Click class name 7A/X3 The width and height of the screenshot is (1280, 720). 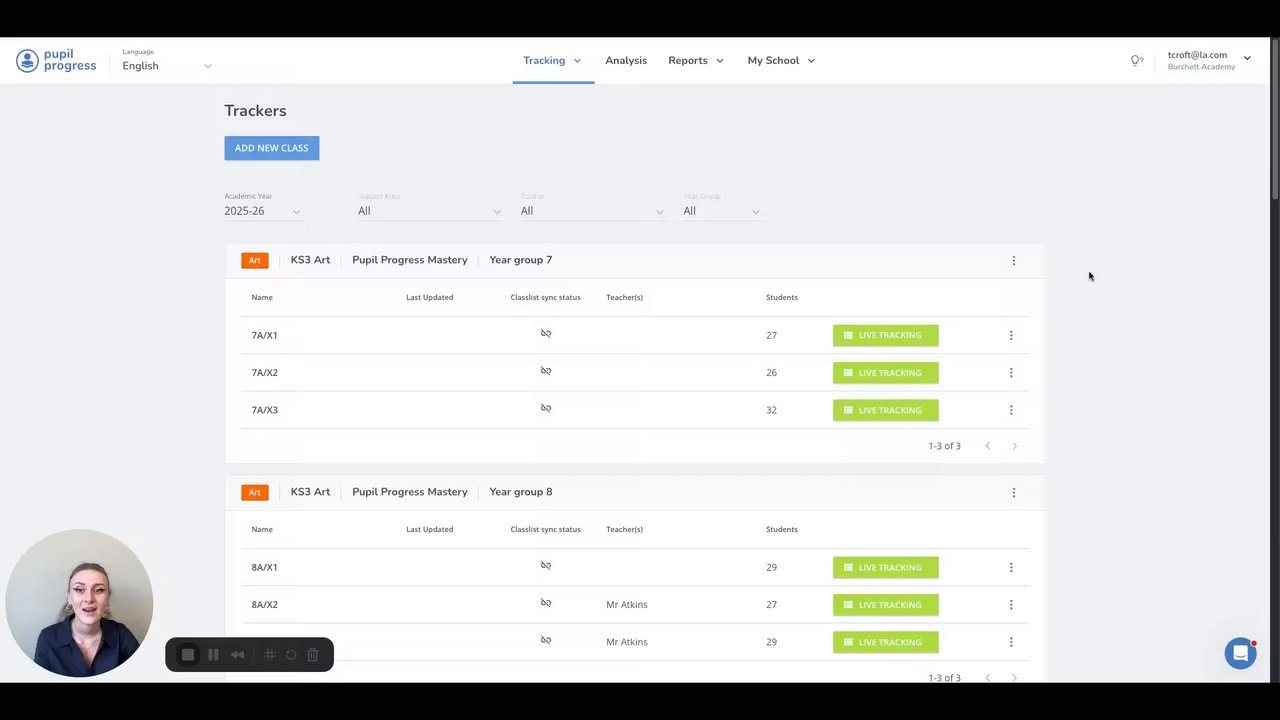265,410
